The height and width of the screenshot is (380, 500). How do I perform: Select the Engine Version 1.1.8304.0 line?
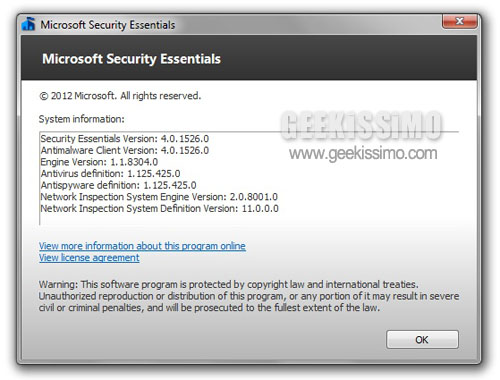coord(99,162)
